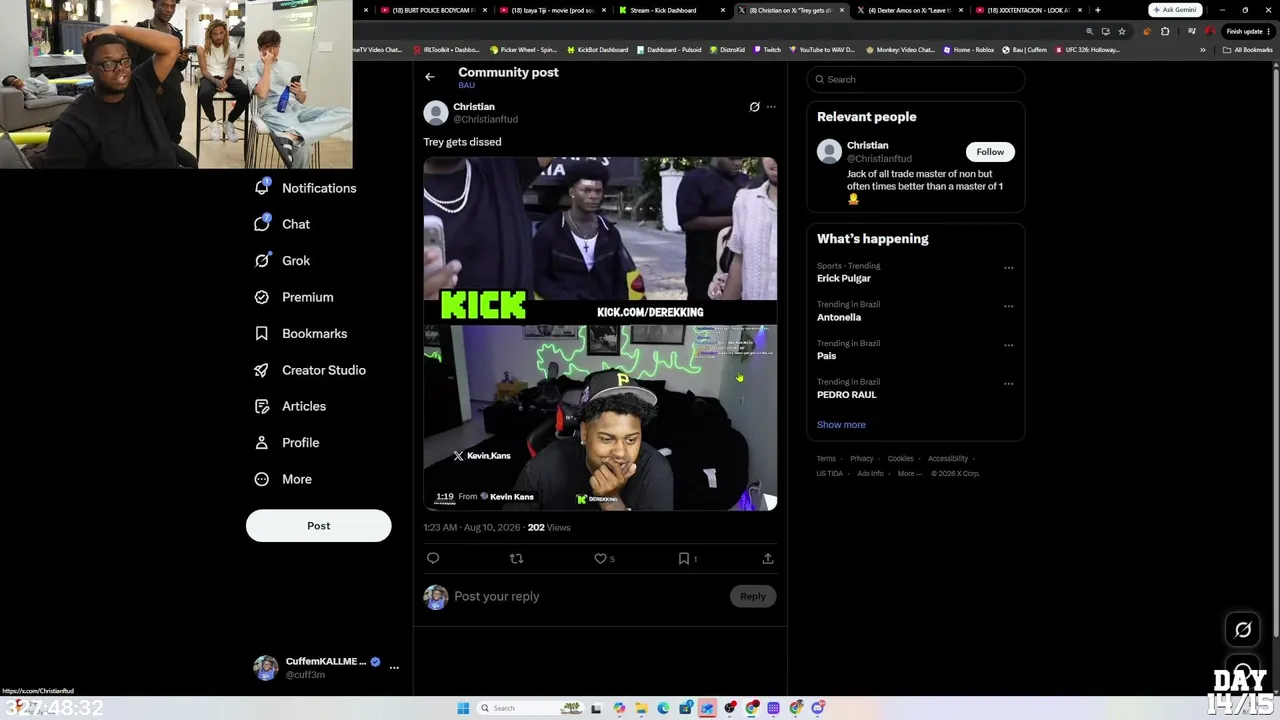
Task: Open account switcher dots next to CuffemKALLME
Action: [394, 667]
